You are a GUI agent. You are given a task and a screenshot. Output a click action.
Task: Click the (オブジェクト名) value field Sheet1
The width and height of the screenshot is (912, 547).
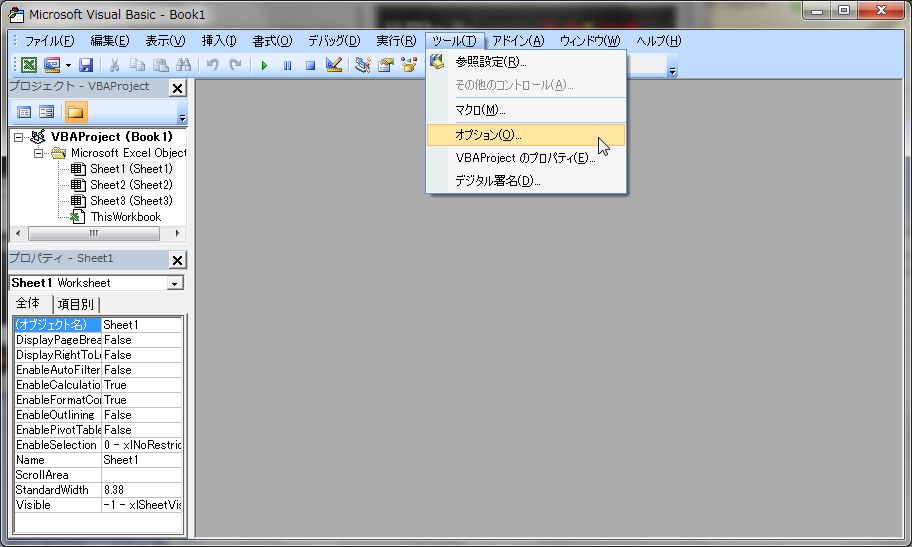click(x=142, y=325)
